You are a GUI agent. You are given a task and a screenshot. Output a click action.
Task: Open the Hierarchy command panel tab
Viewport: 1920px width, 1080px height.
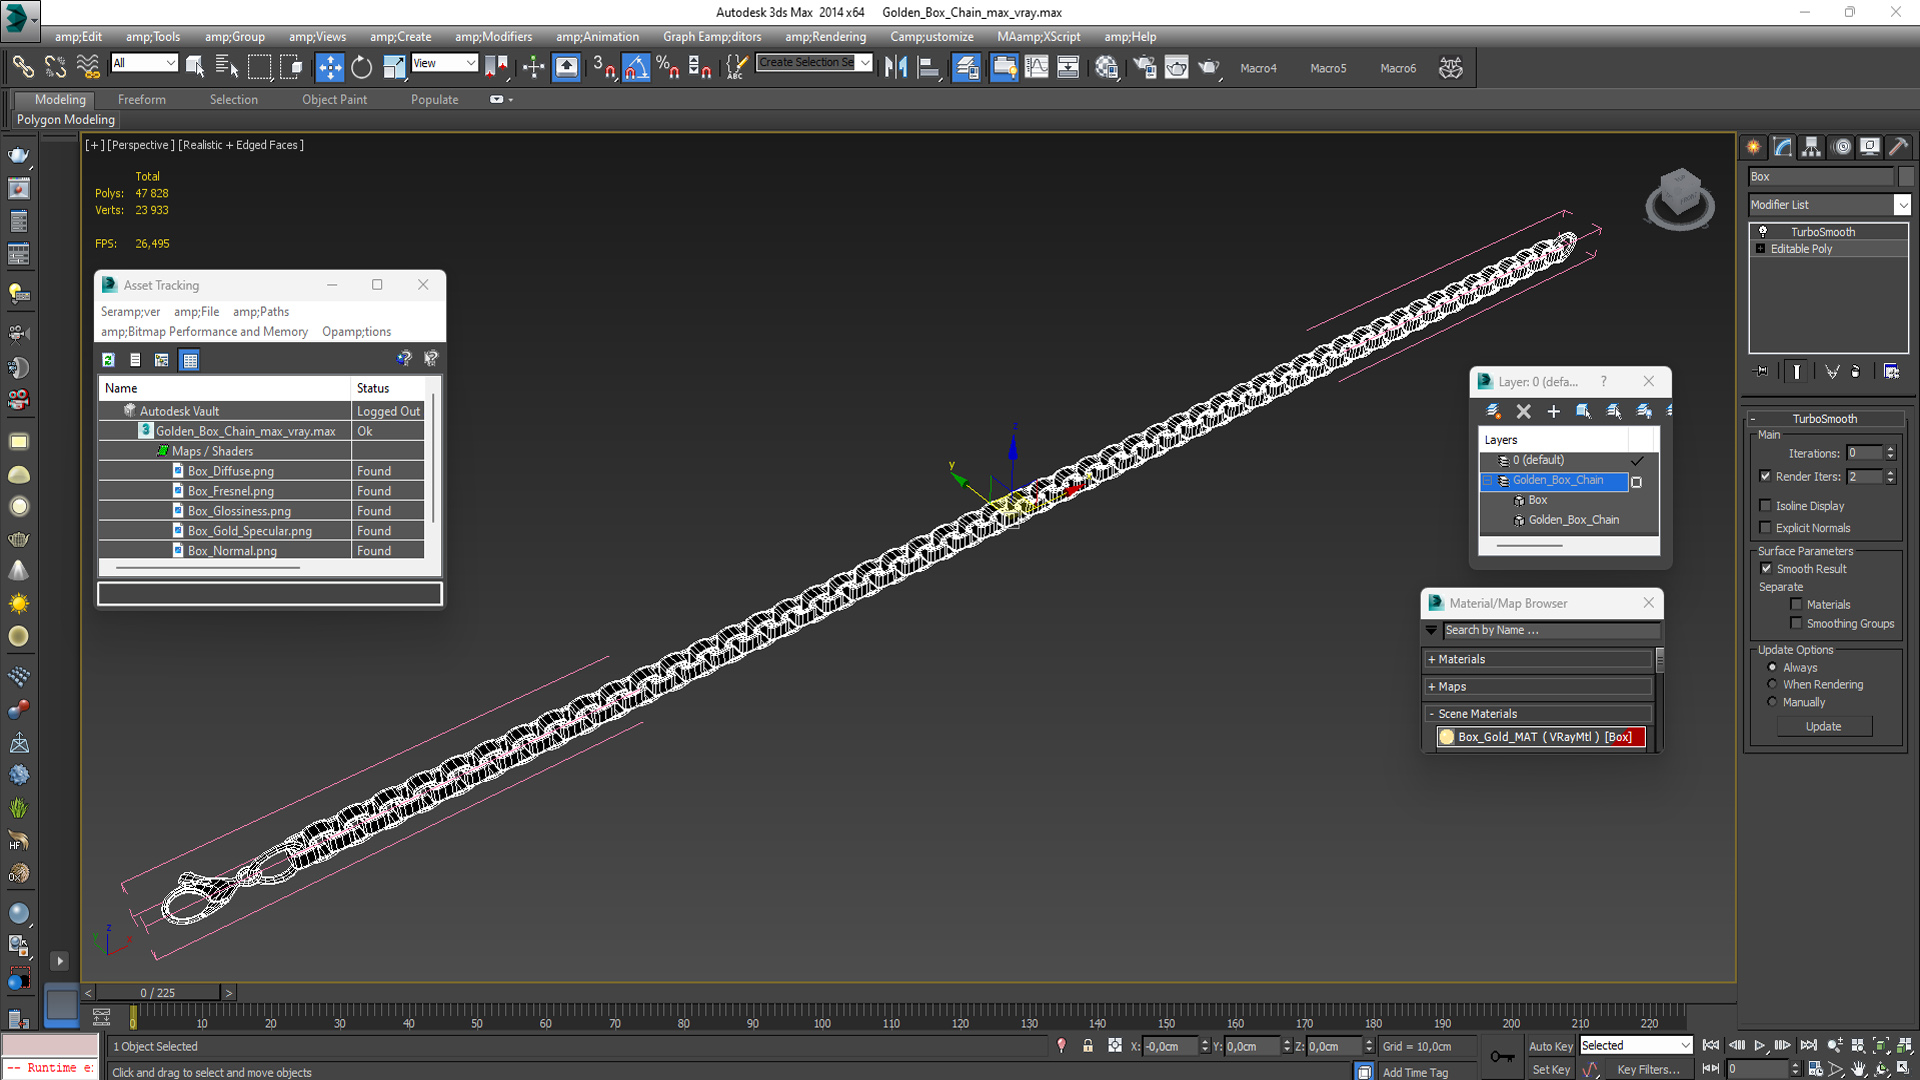[x=1811, y=147]
